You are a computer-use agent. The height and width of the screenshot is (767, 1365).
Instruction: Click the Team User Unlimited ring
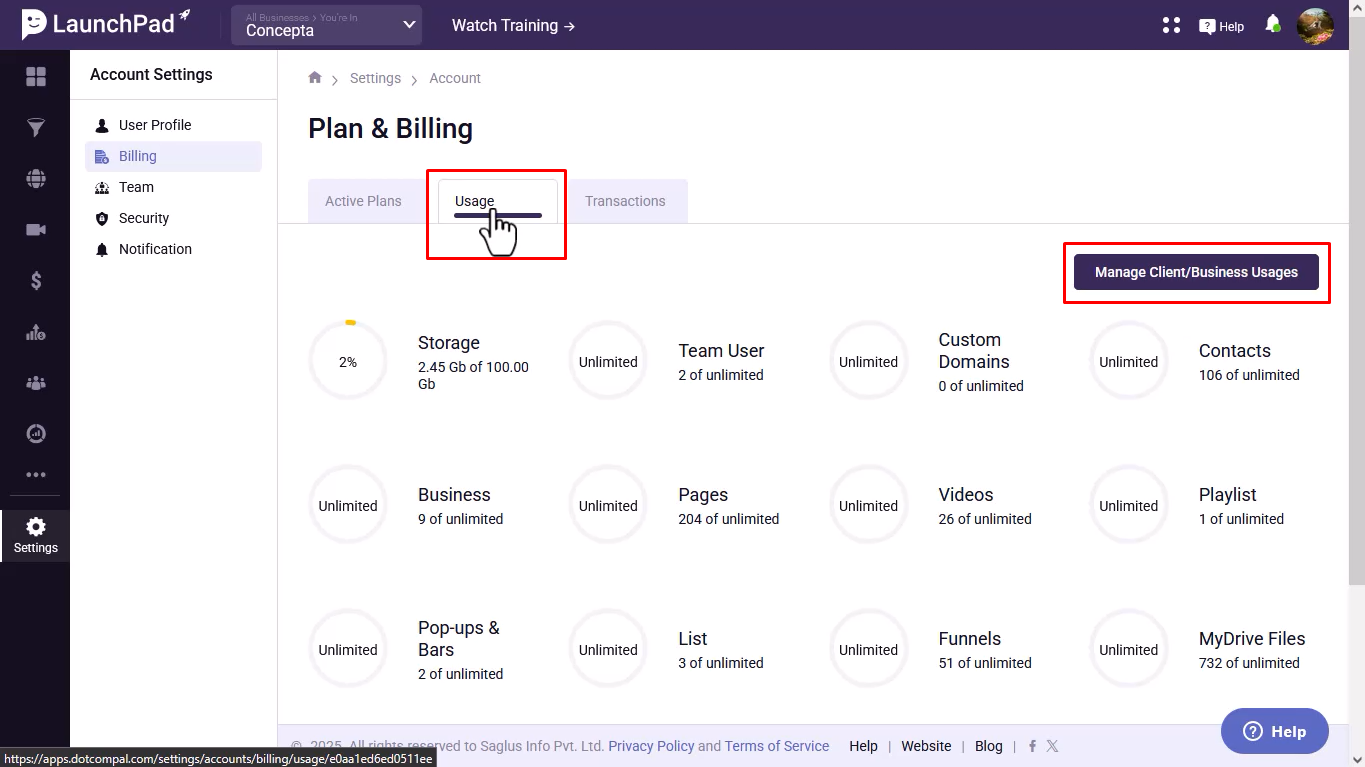[608, 362]
